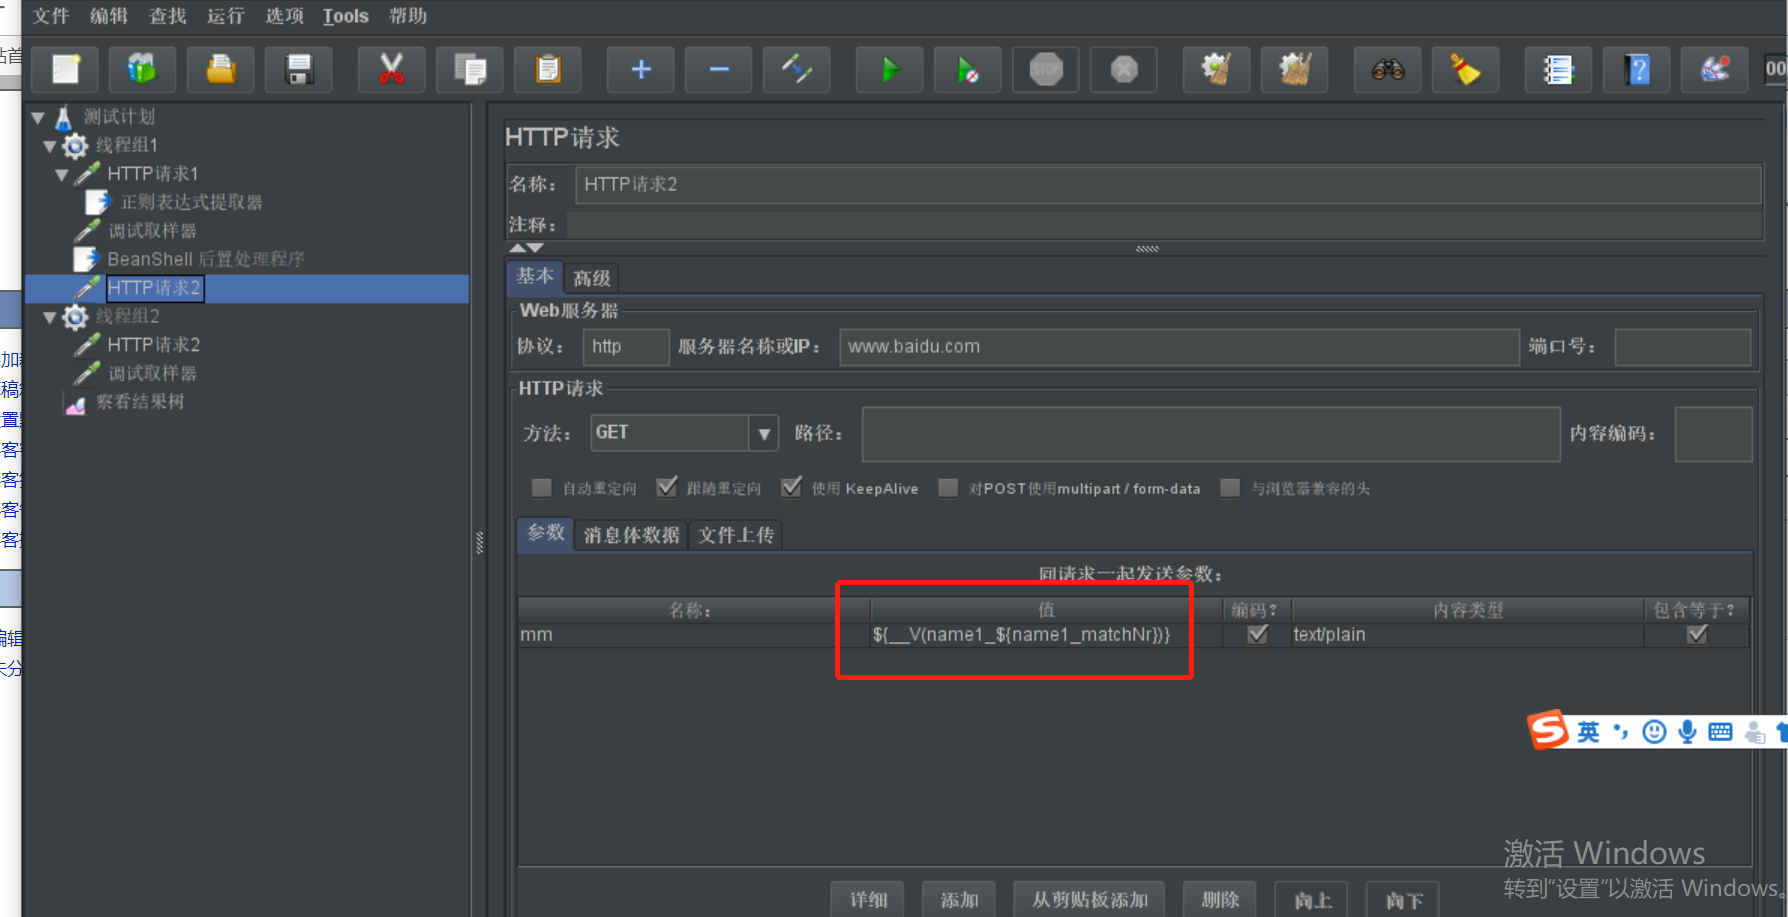
Task: Clear results with the single broom icon
Action: 1217,69
